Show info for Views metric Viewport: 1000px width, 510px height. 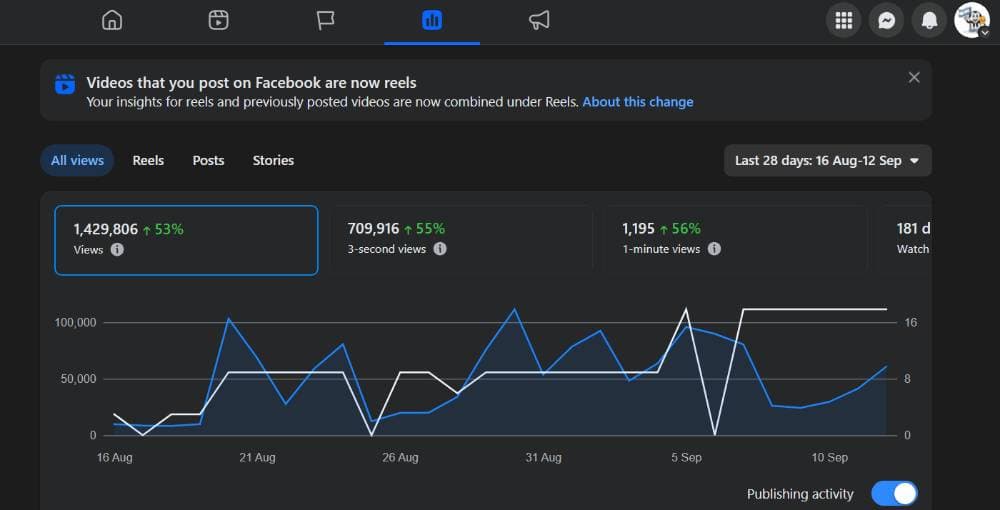coord(117,249)
